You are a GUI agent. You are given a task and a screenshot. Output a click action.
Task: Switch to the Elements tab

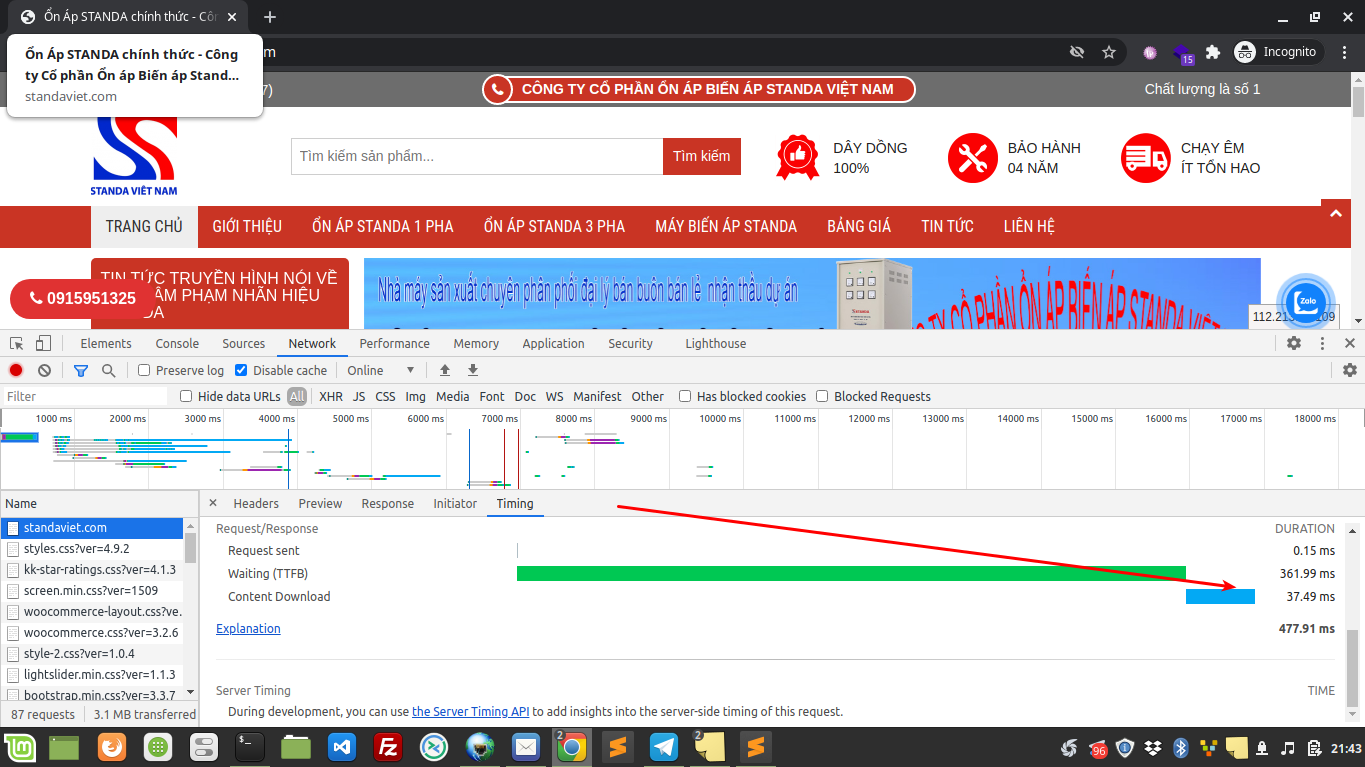pyautogui.click(x=106, y=343)
